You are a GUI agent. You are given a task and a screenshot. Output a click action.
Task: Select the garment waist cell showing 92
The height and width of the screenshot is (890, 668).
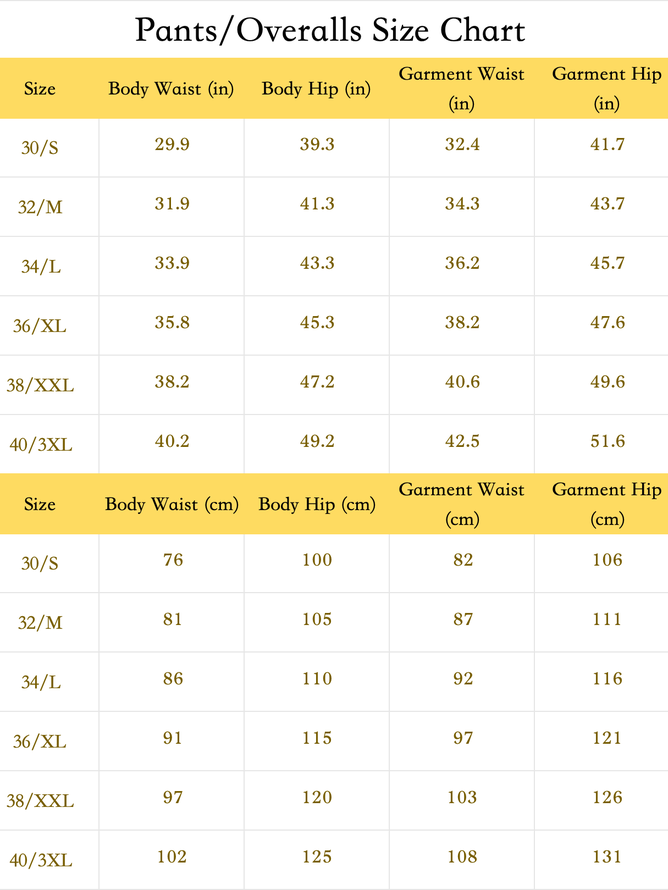[462, 678]
